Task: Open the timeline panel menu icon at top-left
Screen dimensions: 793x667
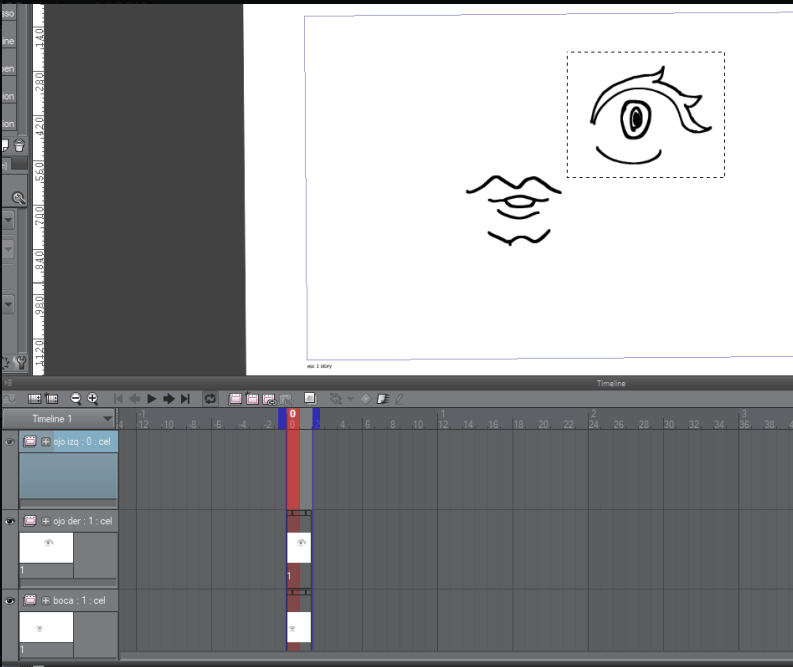Action: (8, 383)
